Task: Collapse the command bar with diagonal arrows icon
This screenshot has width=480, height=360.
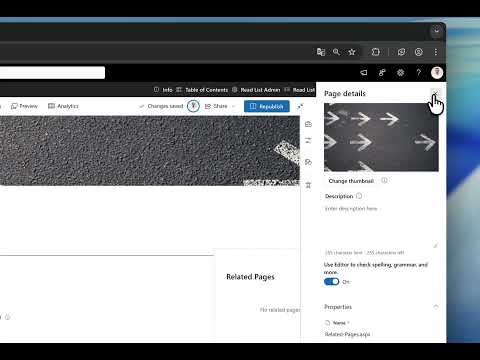Action: coord(300,106)
